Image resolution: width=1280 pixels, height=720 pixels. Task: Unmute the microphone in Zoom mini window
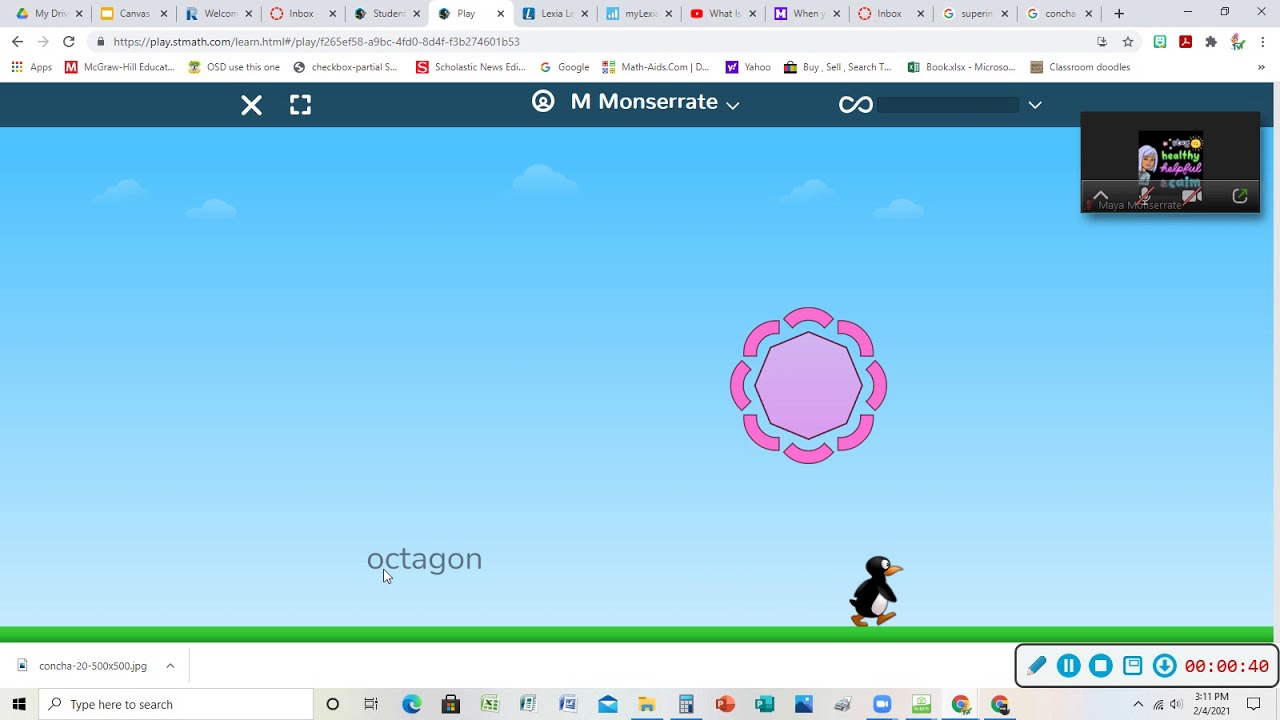tap(1146, 196)
